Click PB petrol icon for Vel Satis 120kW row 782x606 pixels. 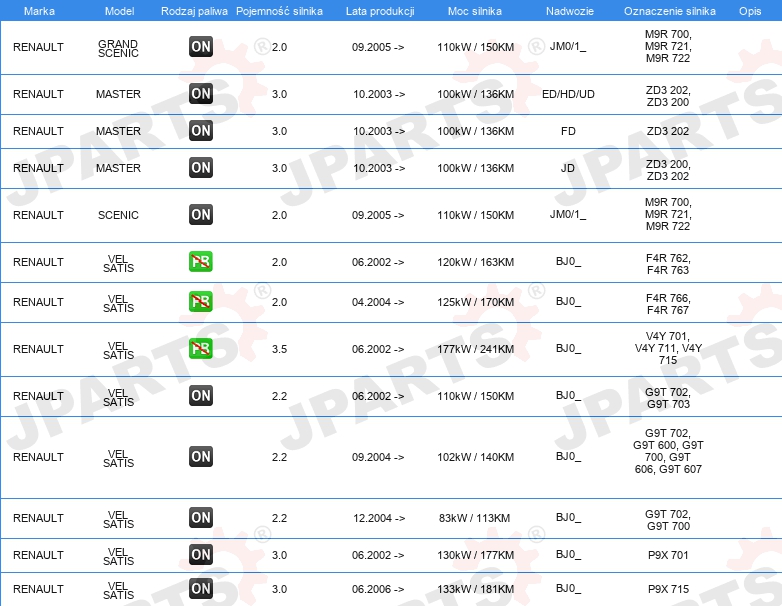click(x=201, y=261)
